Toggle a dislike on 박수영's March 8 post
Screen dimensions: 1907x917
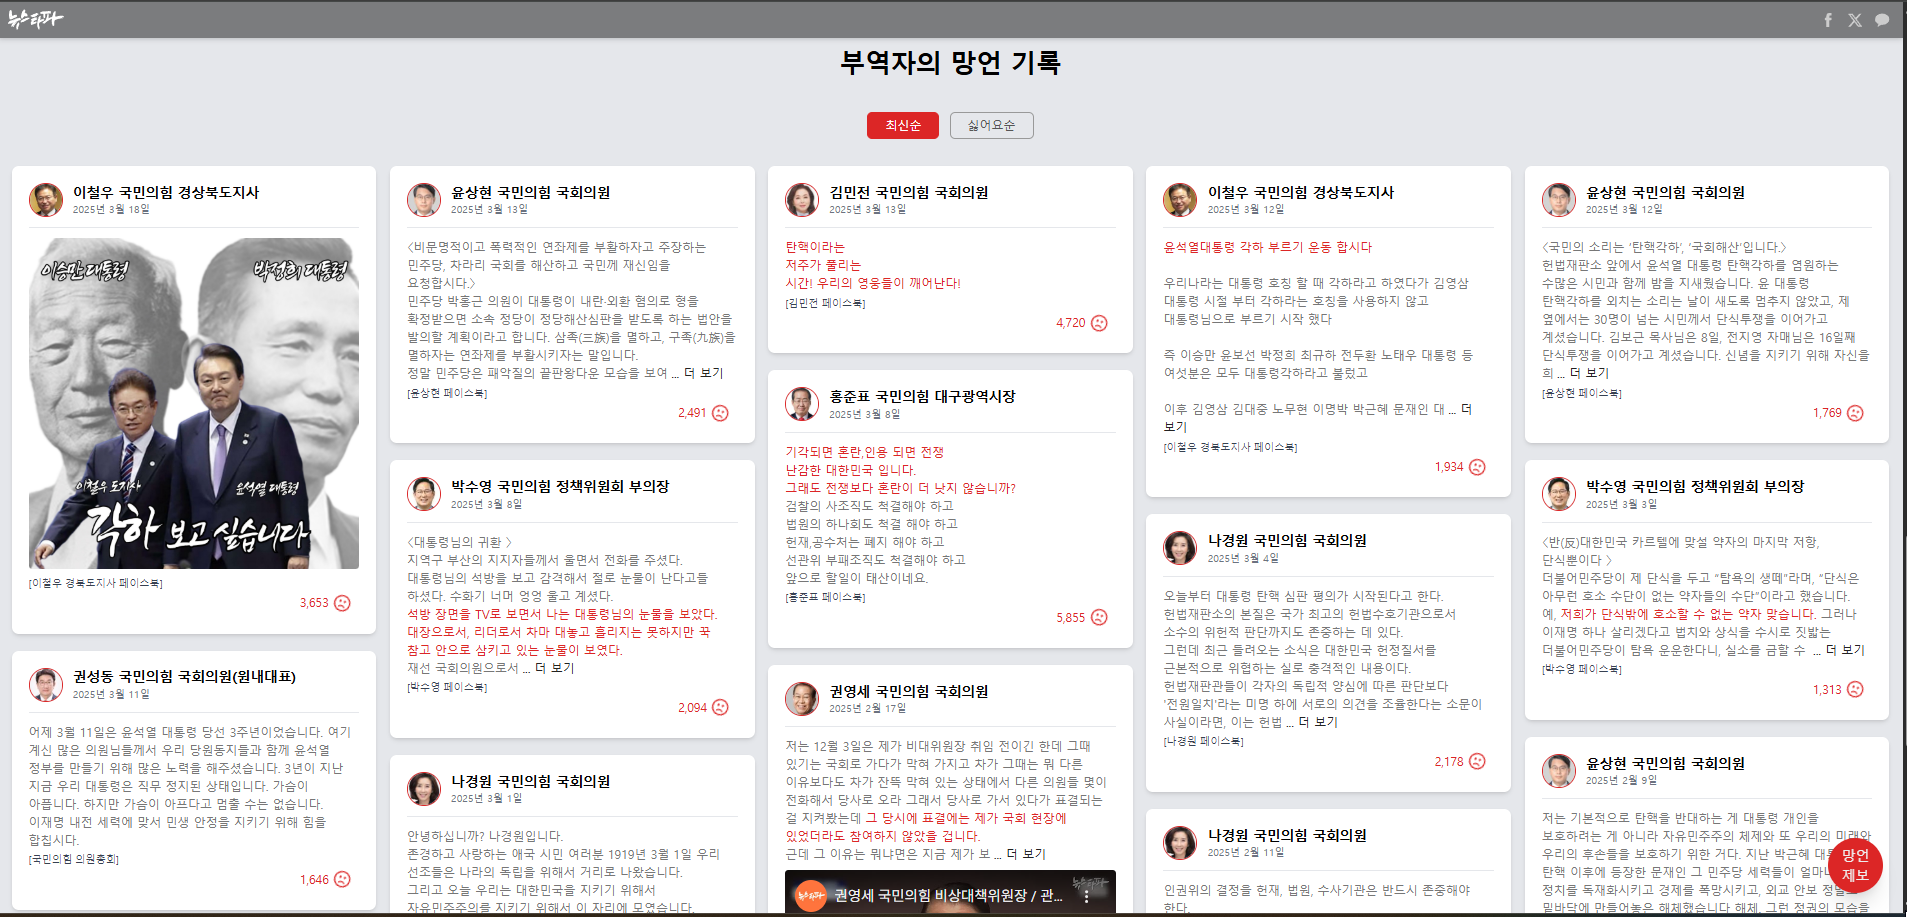tap(719, 707)
